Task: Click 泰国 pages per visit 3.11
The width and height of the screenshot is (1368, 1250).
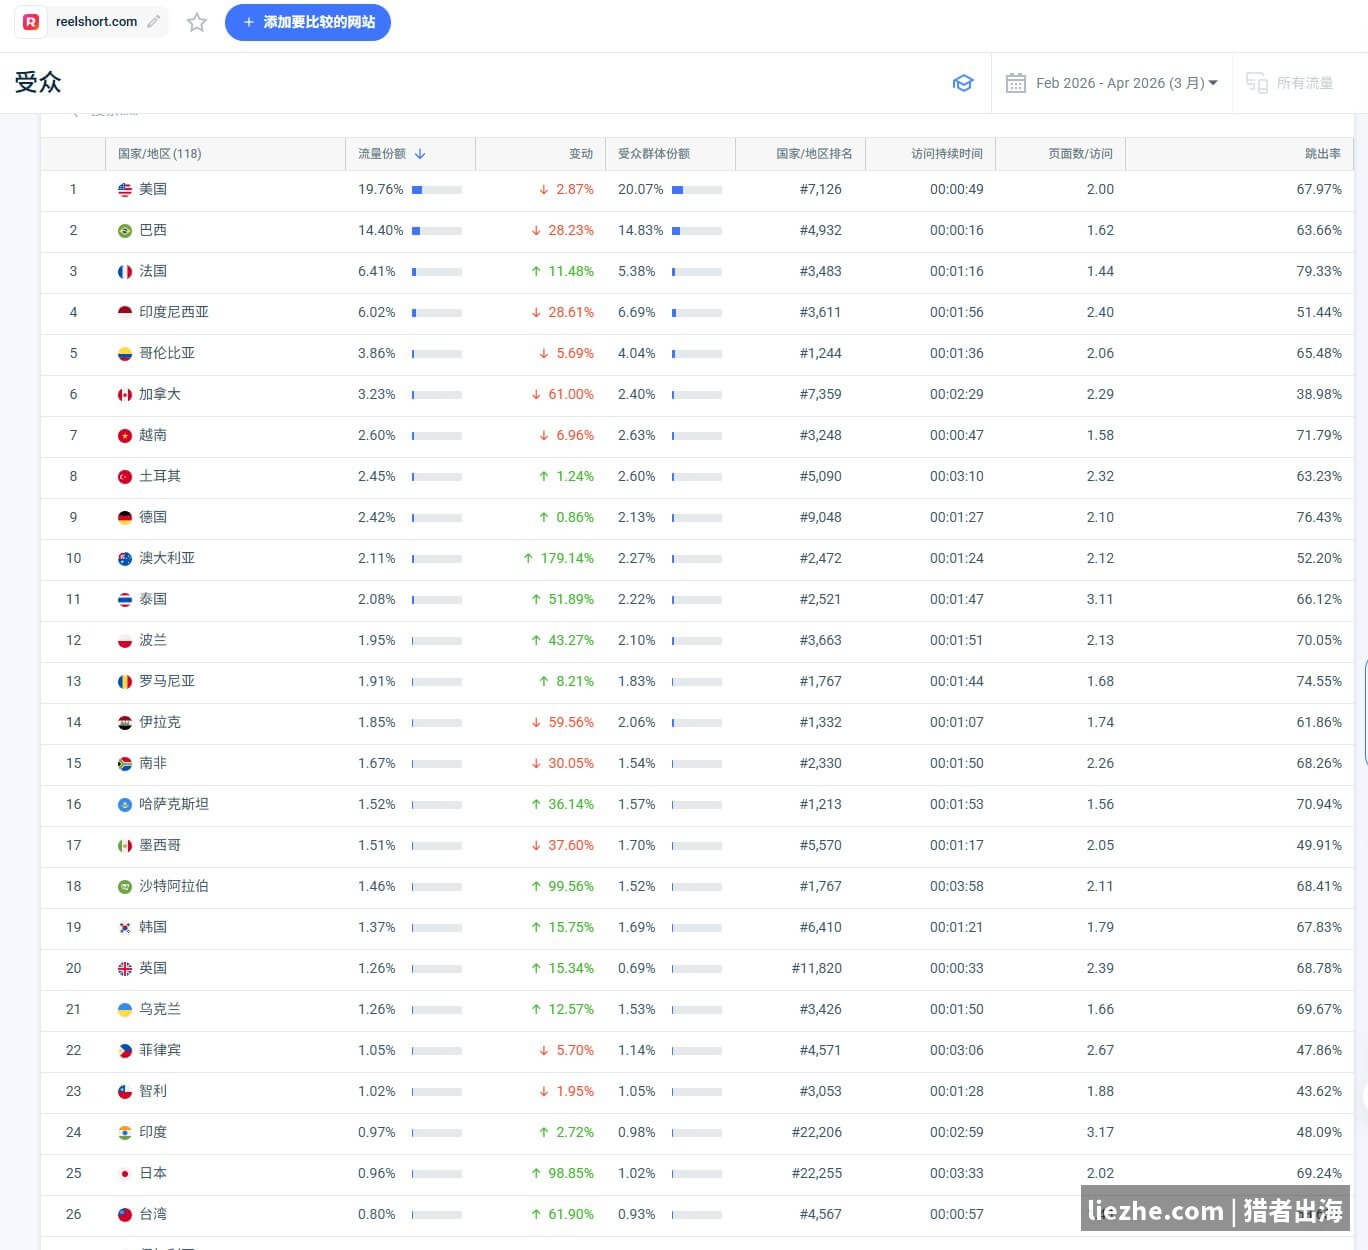Action: tap(1100, 599)
